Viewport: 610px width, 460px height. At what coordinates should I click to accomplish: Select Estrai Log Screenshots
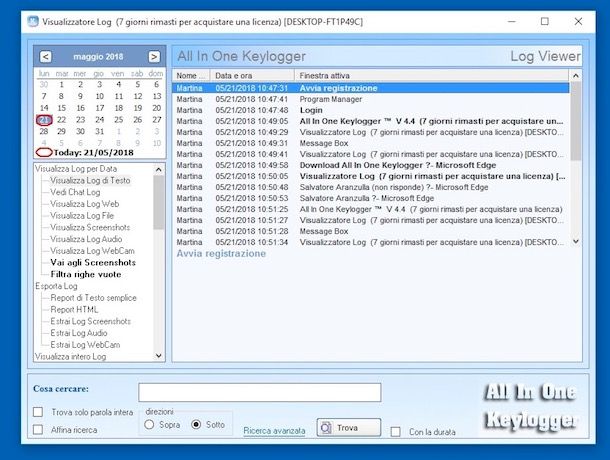90,321
